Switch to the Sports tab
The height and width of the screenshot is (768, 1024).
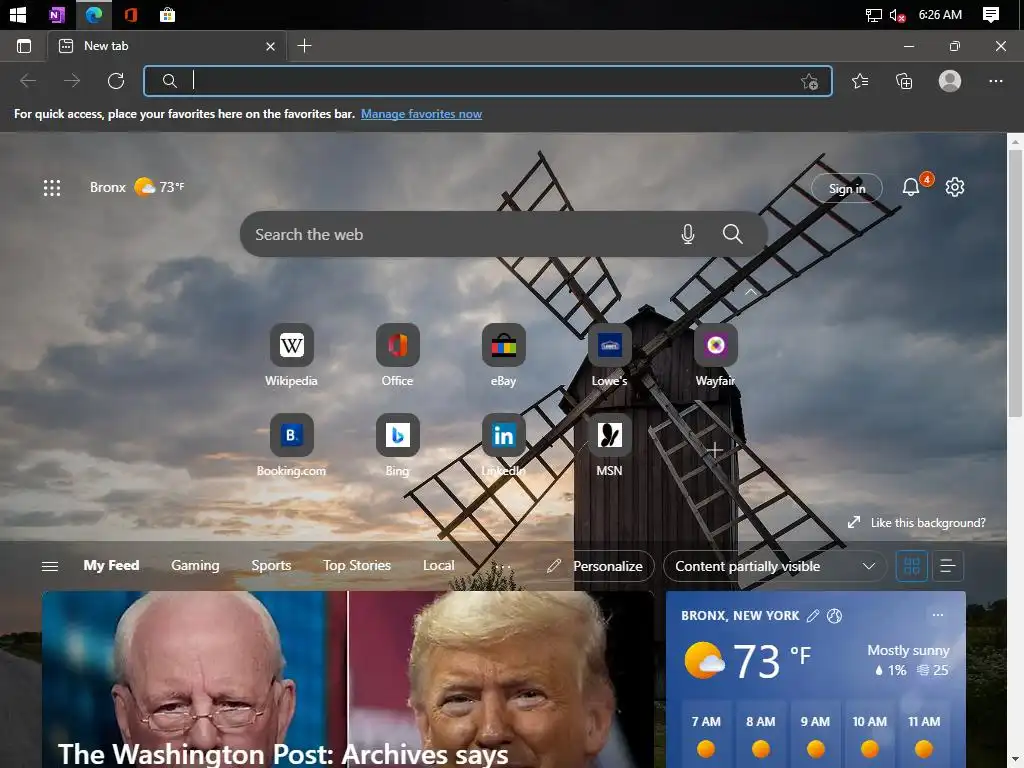271,566
